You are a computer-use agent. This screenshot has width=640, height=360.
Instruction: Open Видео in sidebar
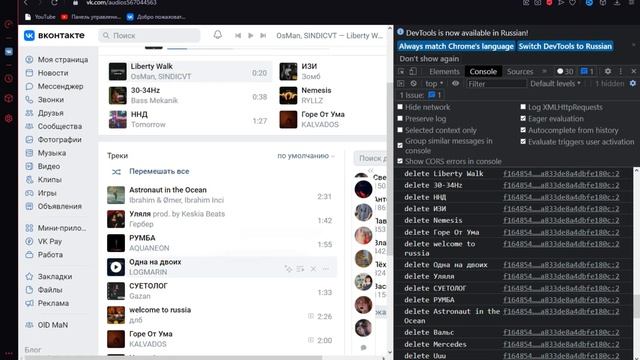coord(42,167)
